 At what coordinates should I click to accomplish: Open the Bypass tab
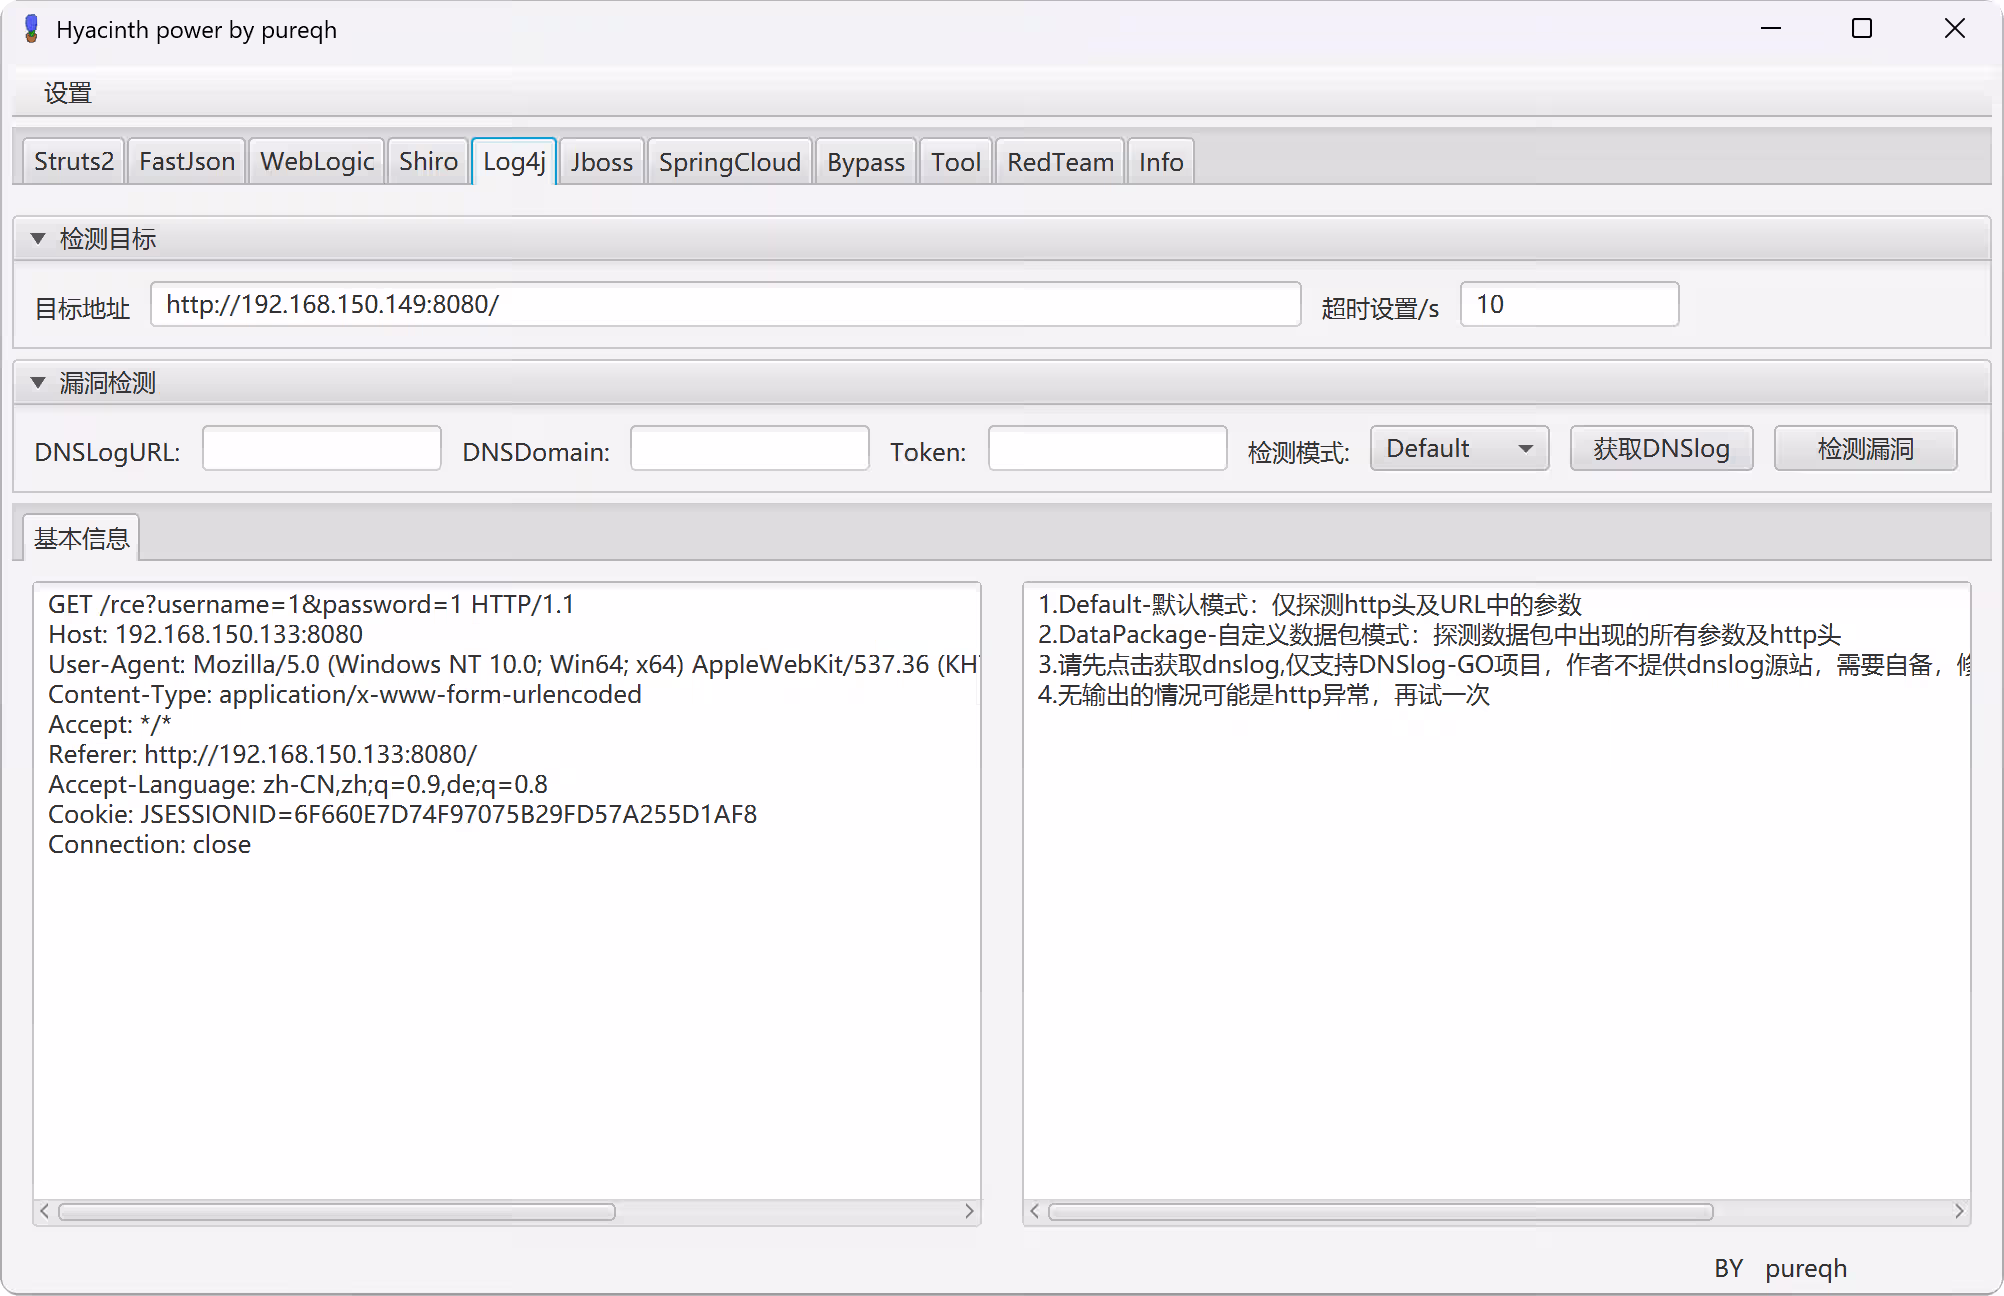865,160
